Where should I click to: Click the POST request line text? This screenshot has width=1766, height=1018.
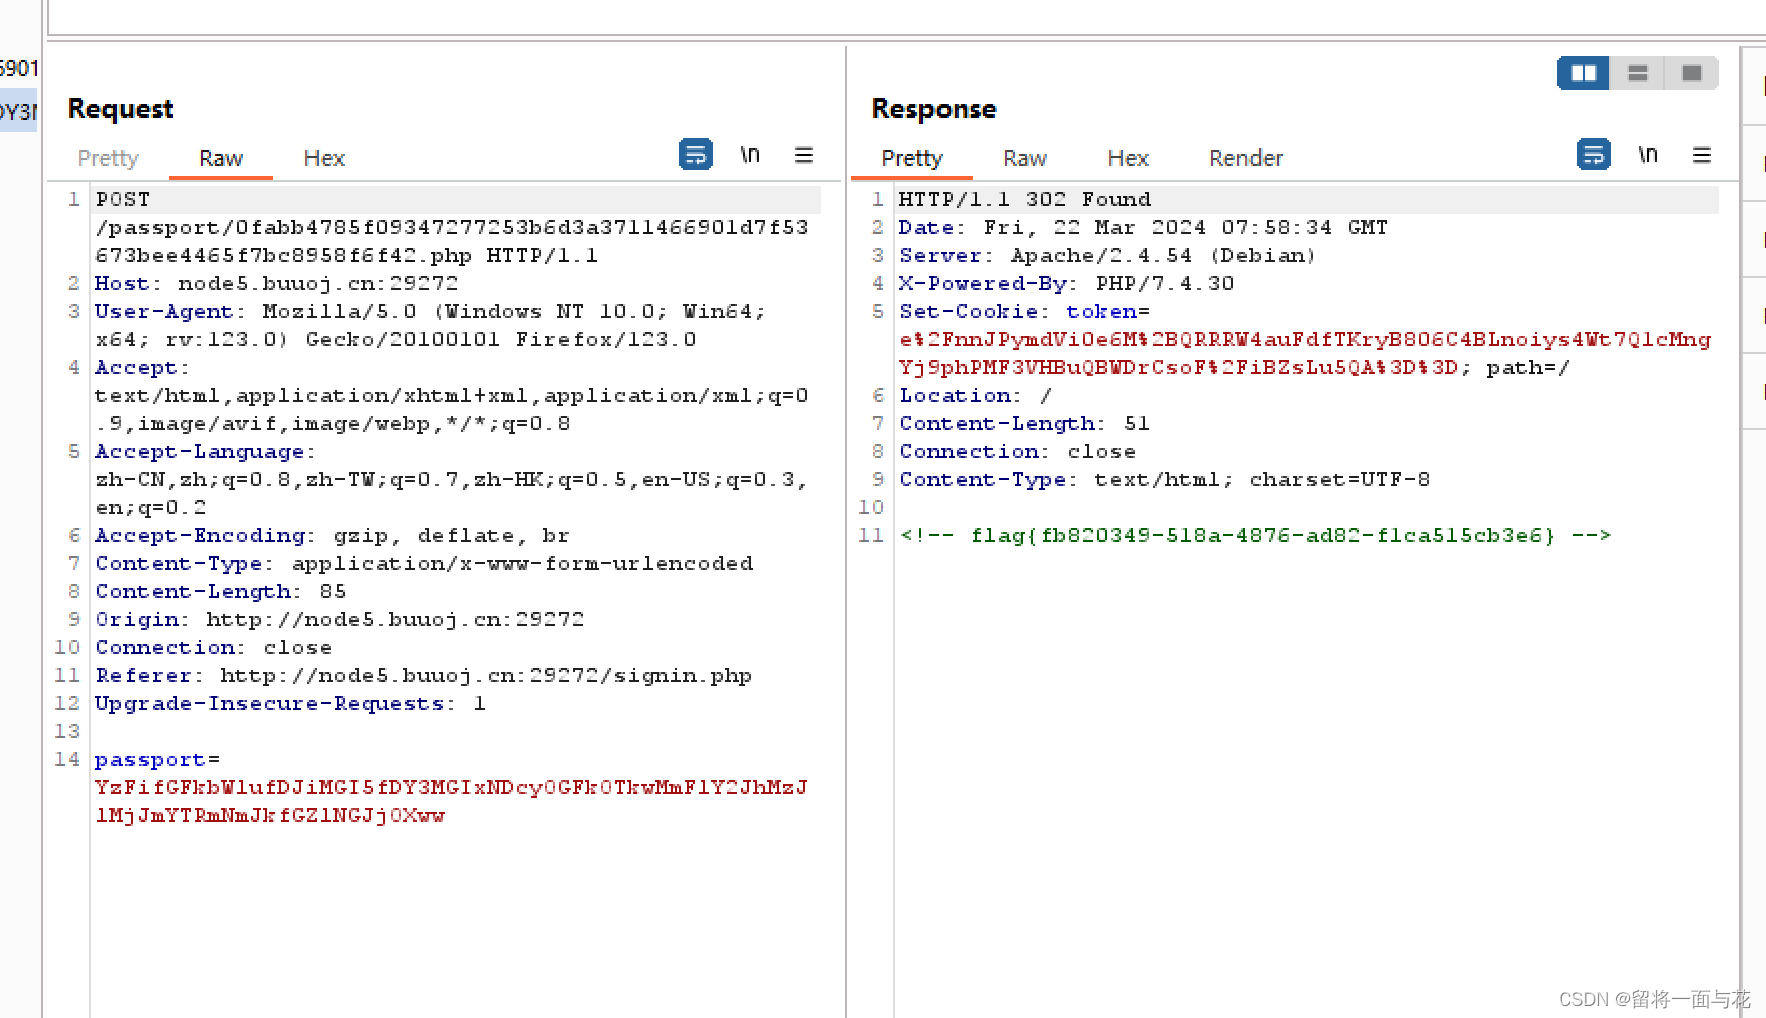pos(452,227)
